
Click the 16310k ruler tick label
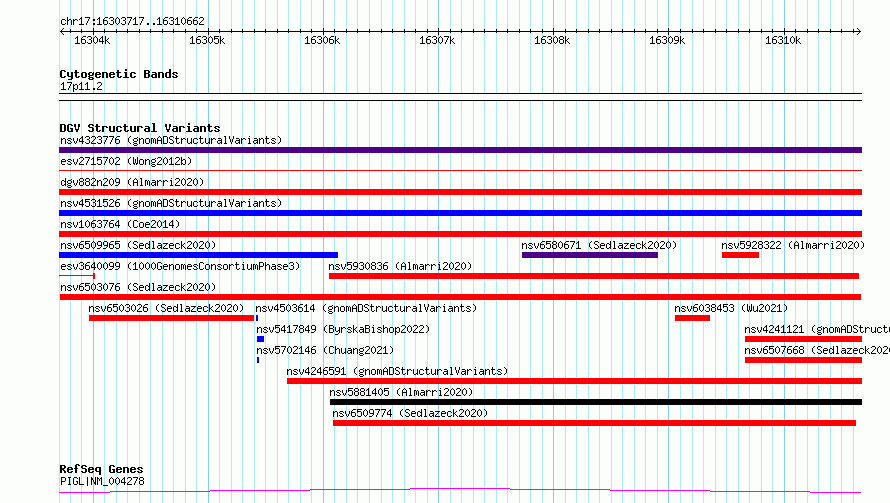click(783, 40)
